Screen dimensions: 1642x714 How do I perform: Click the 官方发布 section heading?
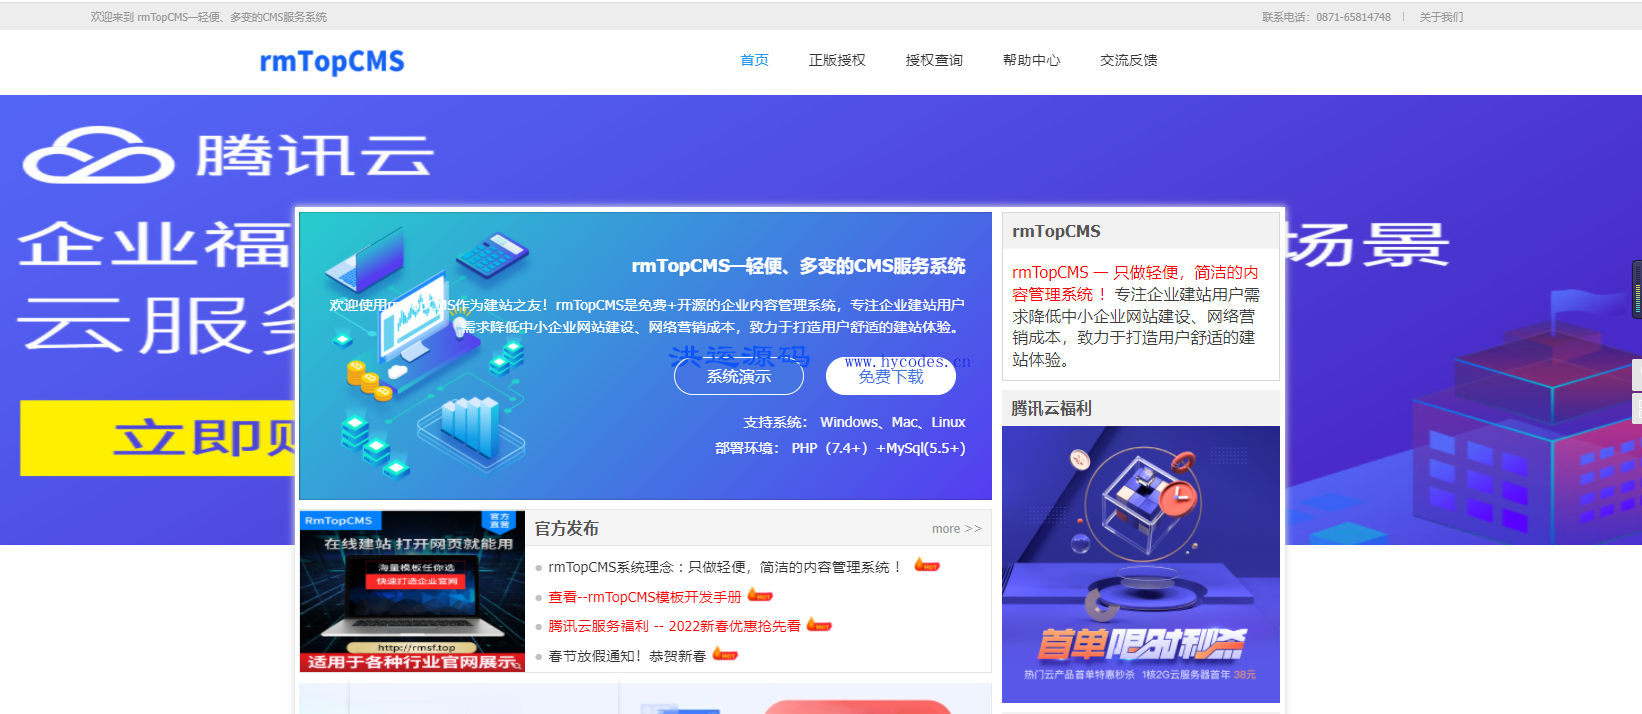567,528
